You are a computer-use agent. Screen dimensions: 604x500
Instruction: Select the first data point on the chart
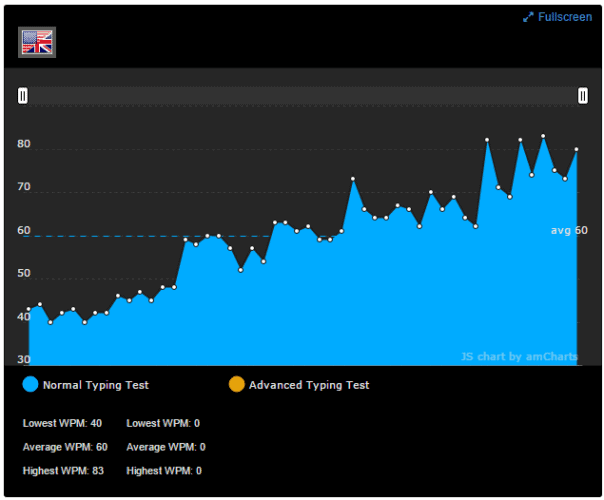pyautogui.click(x=29, y=309)
